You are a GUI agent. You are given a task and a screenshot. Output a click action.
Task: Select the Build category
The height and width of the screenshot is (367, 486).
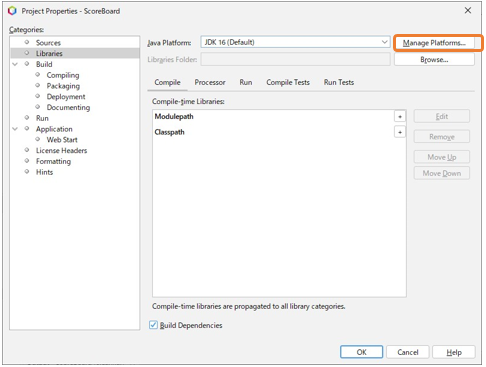44,64
